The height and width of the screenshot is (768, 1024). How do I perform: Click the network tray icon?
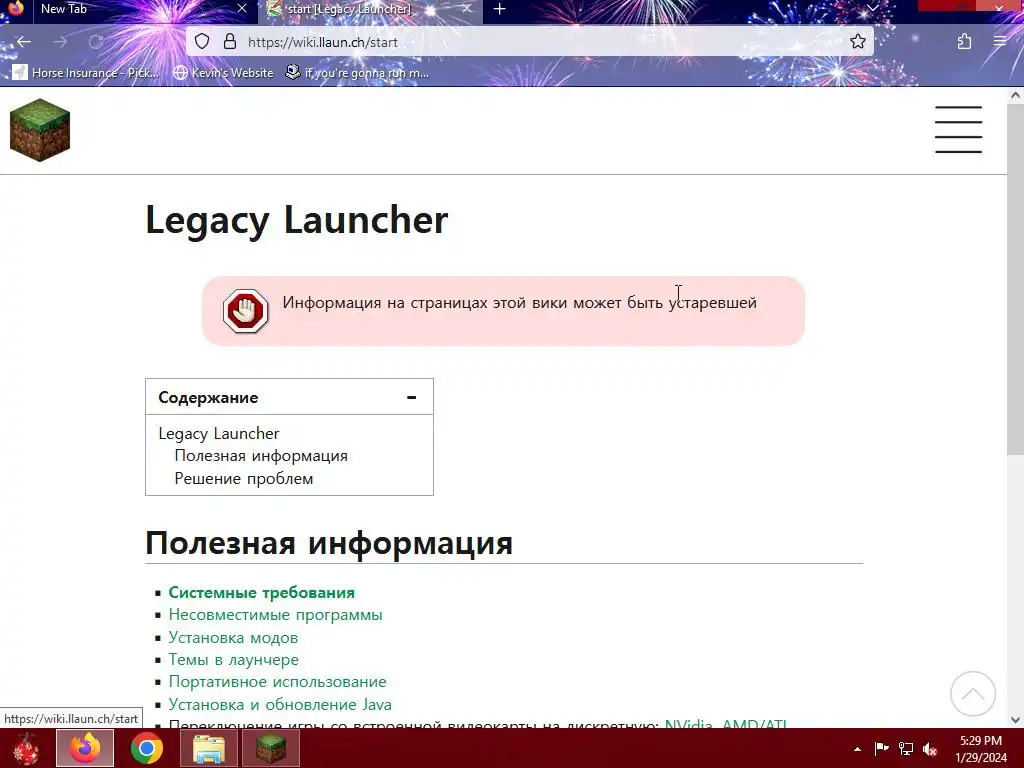coord(906,748)
